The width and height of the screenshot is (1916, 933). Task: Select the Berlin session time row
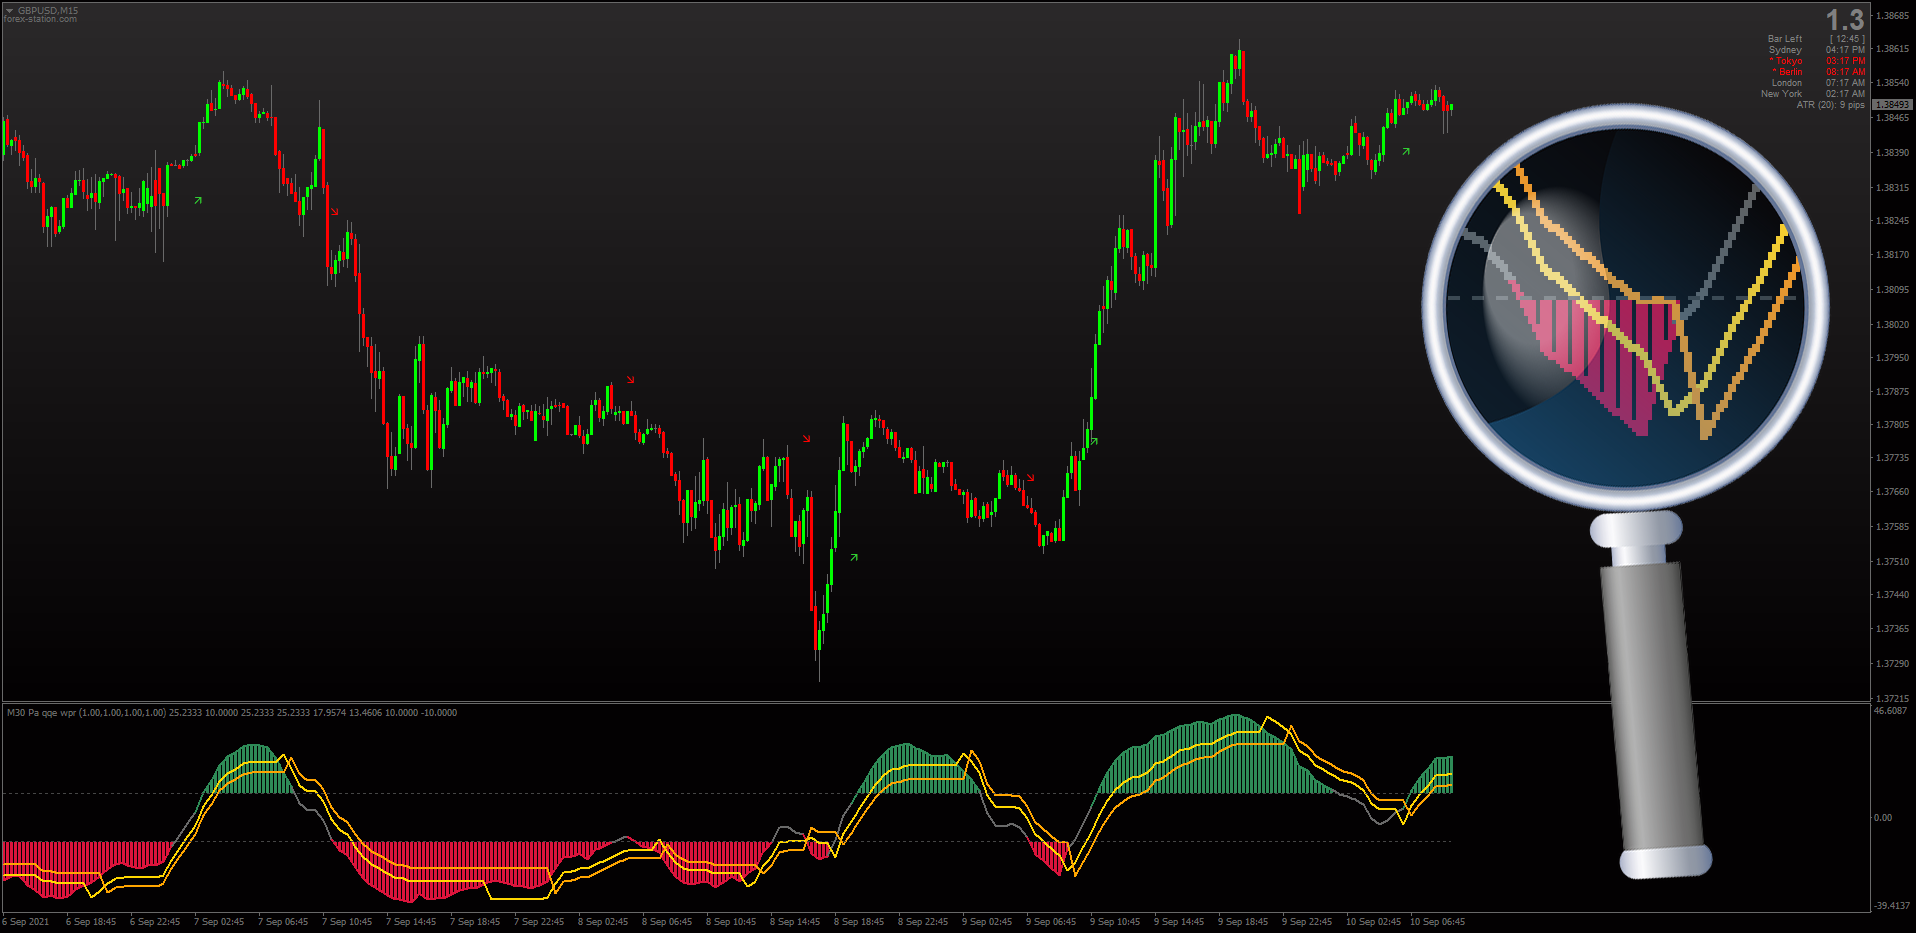click(1819, 72)
